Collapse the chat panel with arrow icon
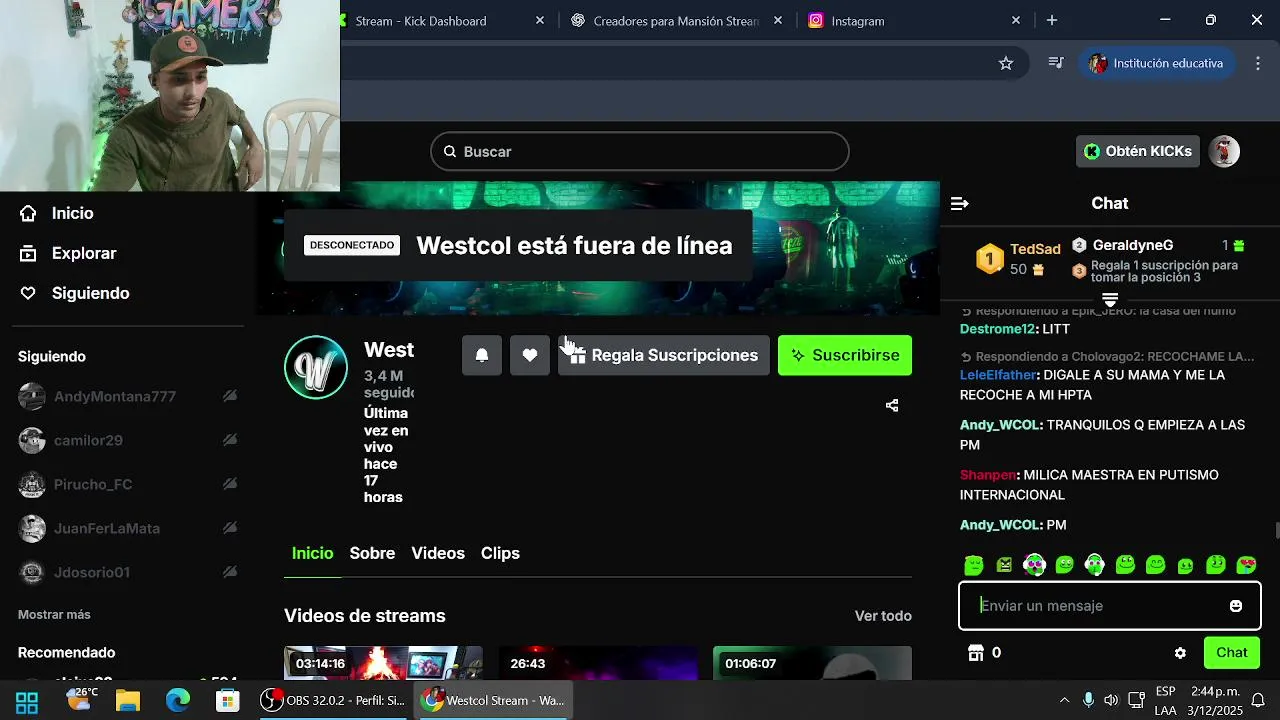 tap(960, 203)
